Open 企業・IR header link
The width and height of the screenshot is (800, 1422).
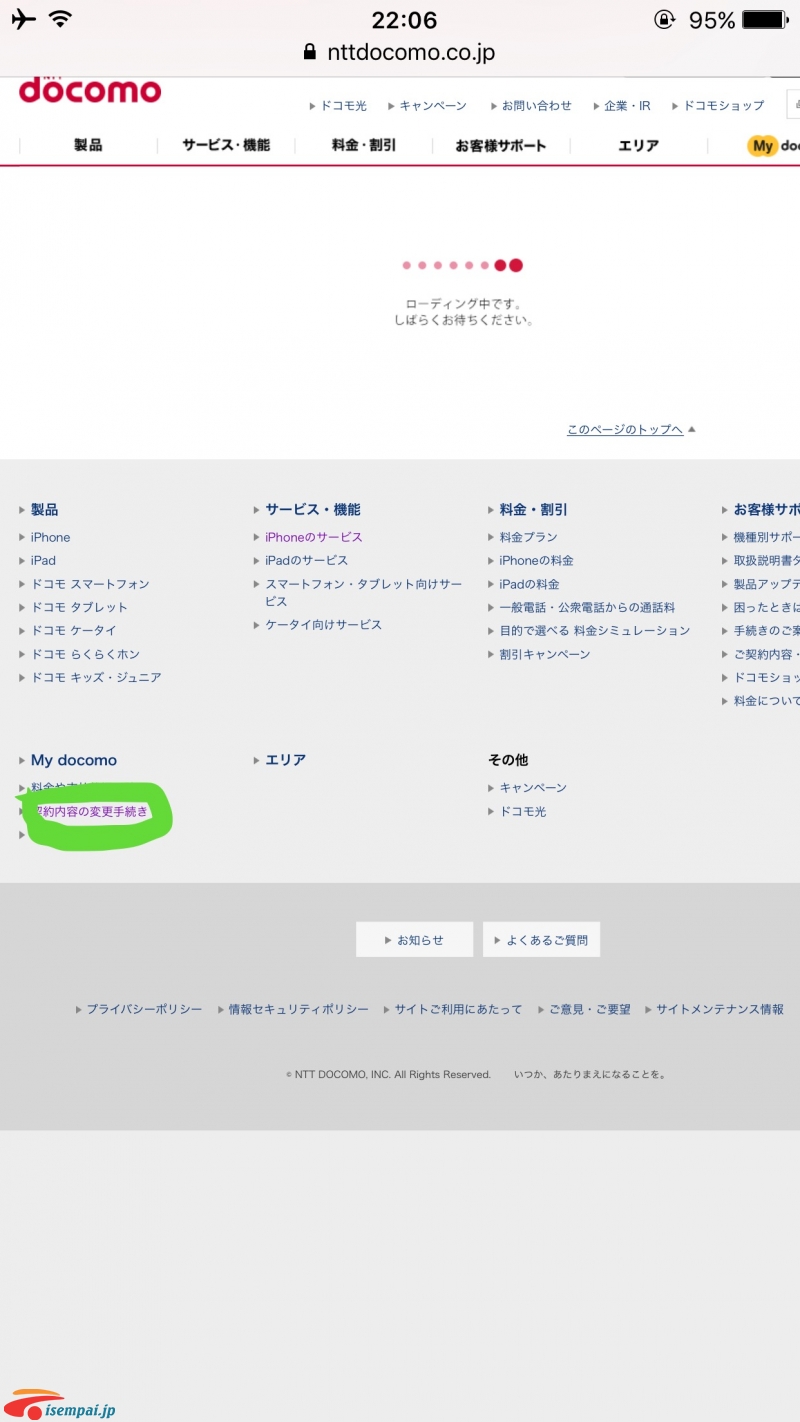point(627,106)
